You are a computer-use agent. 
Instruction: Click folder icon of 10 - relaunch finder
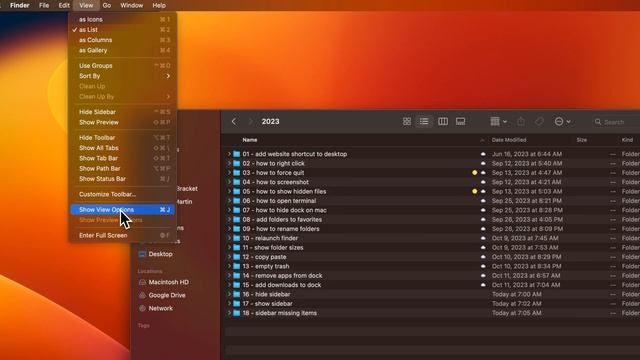236,238
